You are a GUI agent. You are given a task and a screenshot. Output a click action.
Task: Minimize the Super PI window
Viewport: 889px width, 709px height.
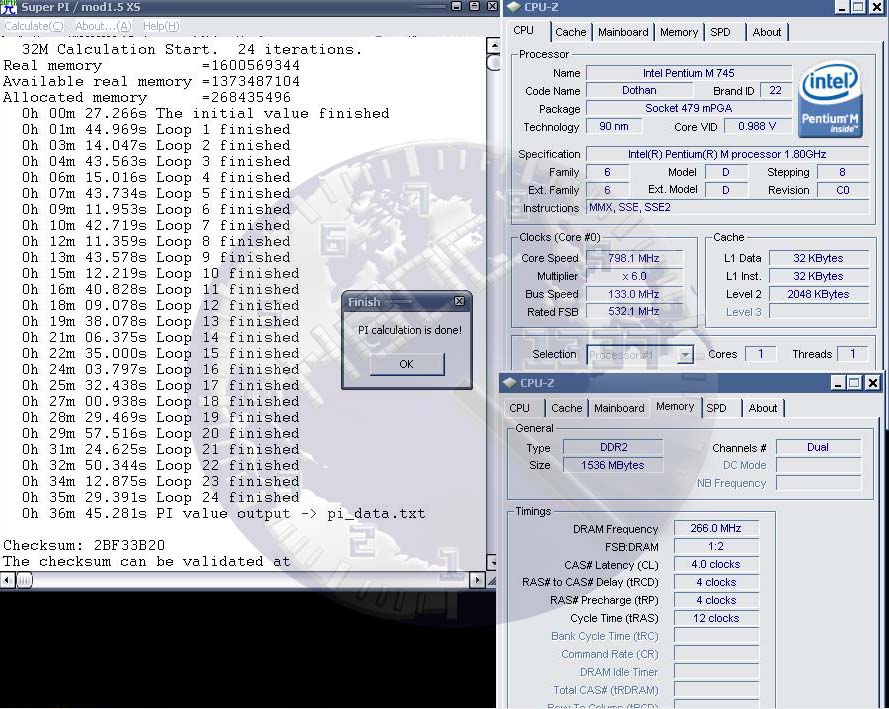tap(456, 6)
